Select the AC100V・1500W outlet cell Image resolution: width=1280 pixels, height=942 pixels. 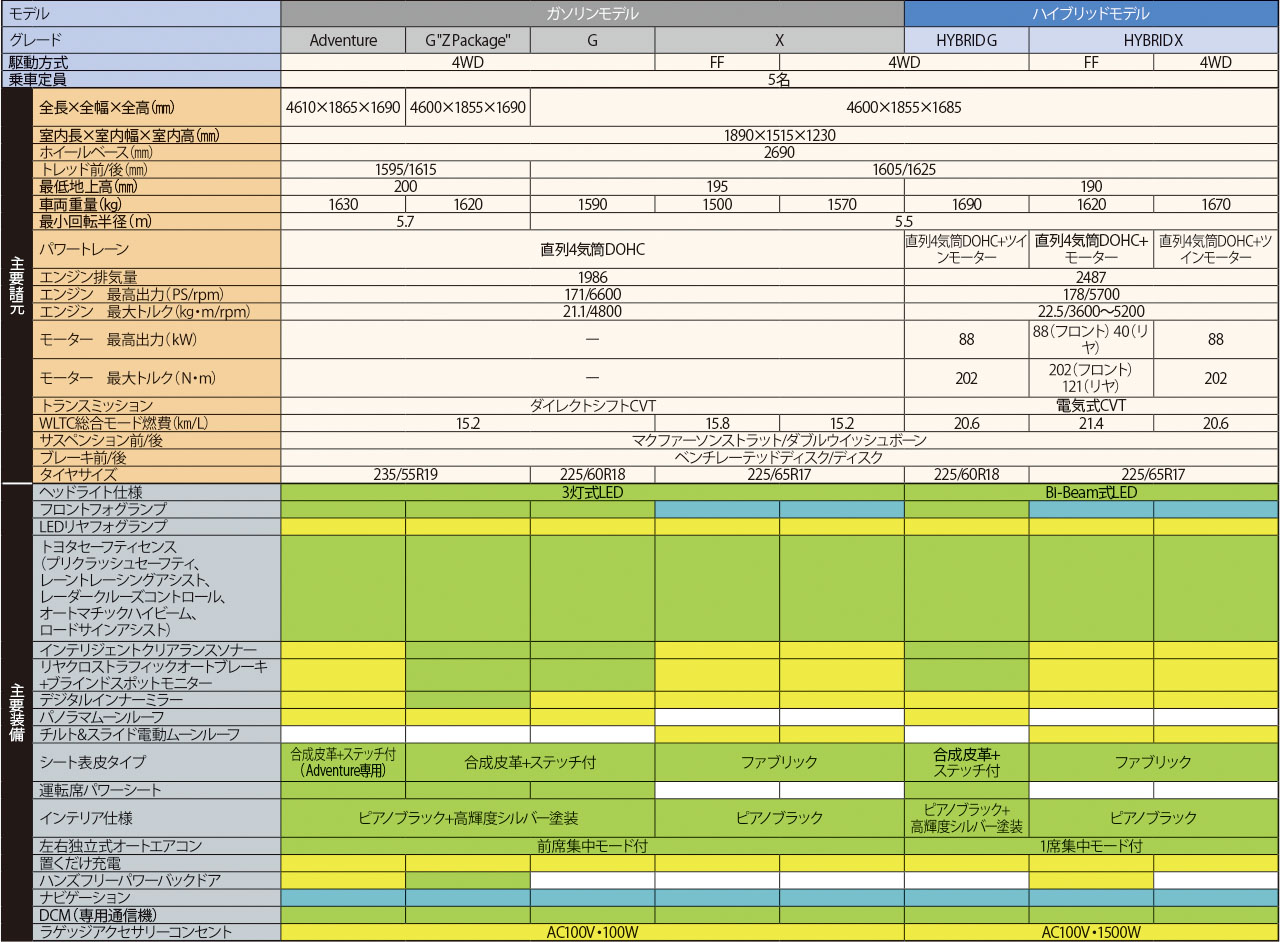tap(1092, 932)
